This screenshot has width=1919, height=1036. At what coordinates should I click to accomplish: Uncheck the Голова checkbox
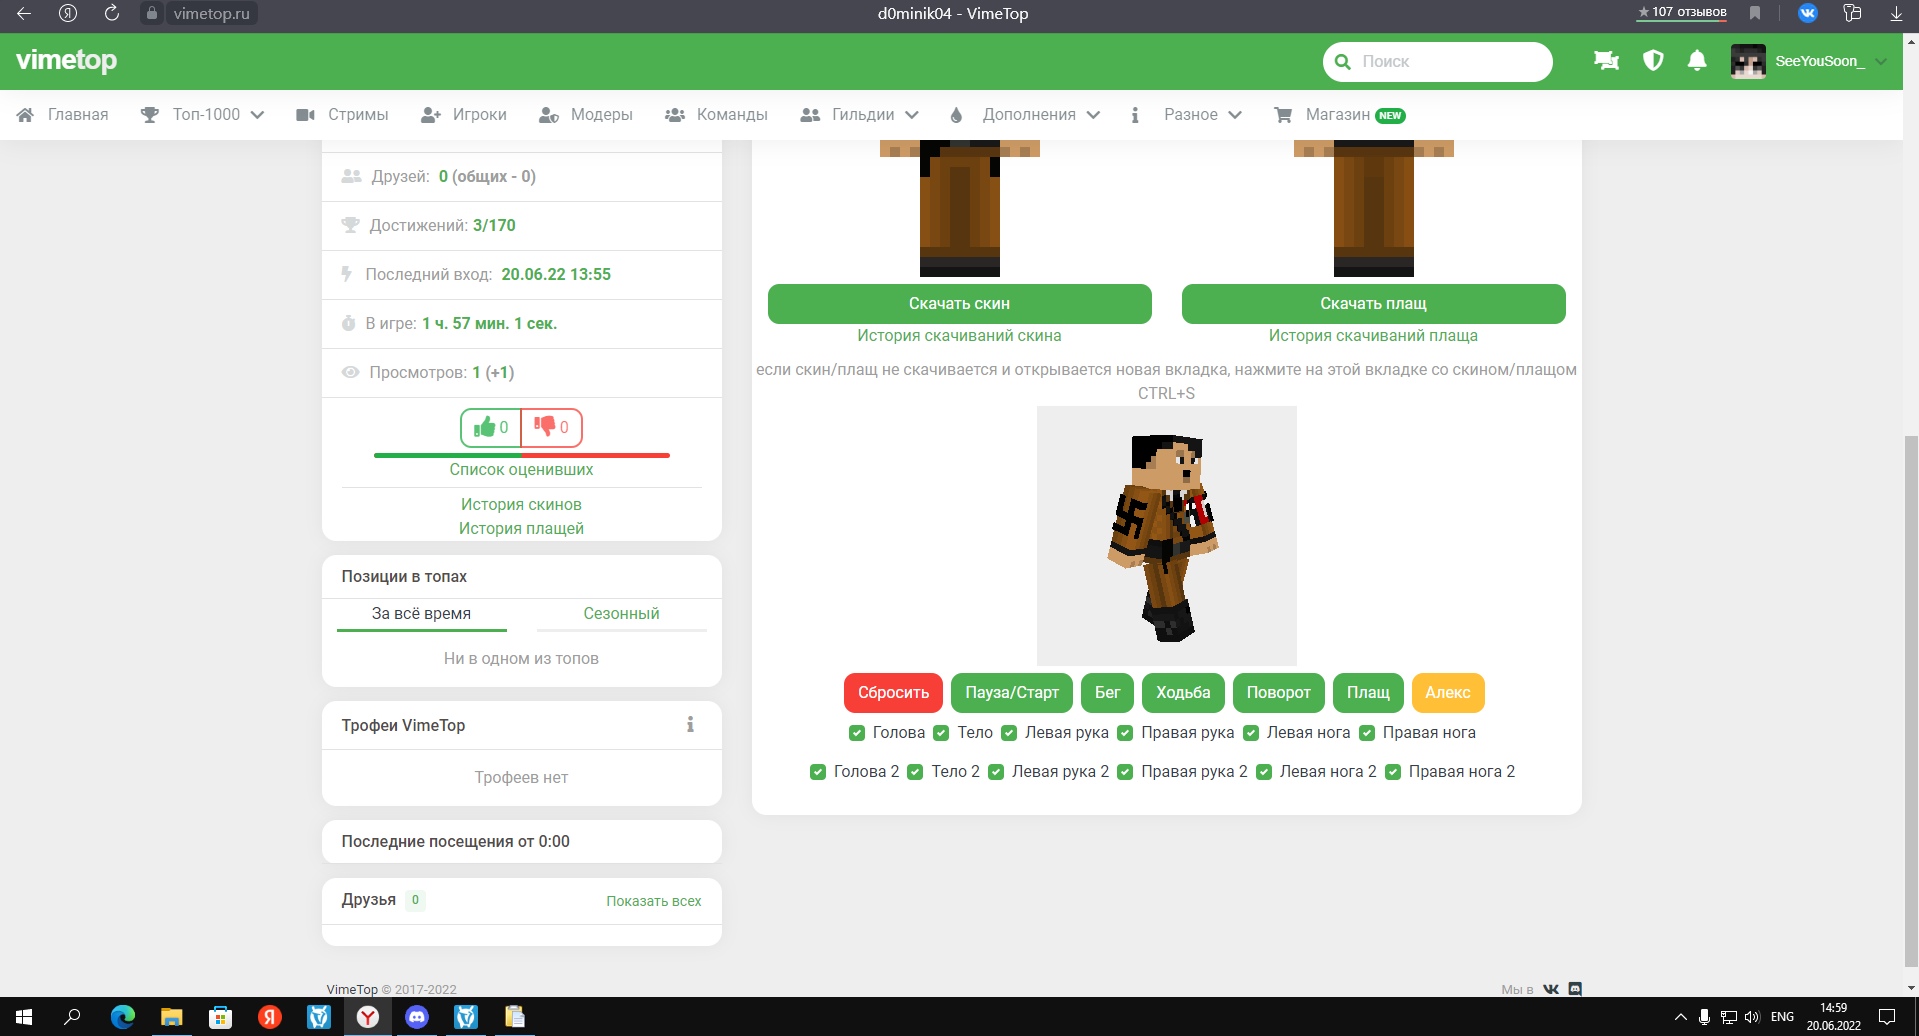point(857,733)
